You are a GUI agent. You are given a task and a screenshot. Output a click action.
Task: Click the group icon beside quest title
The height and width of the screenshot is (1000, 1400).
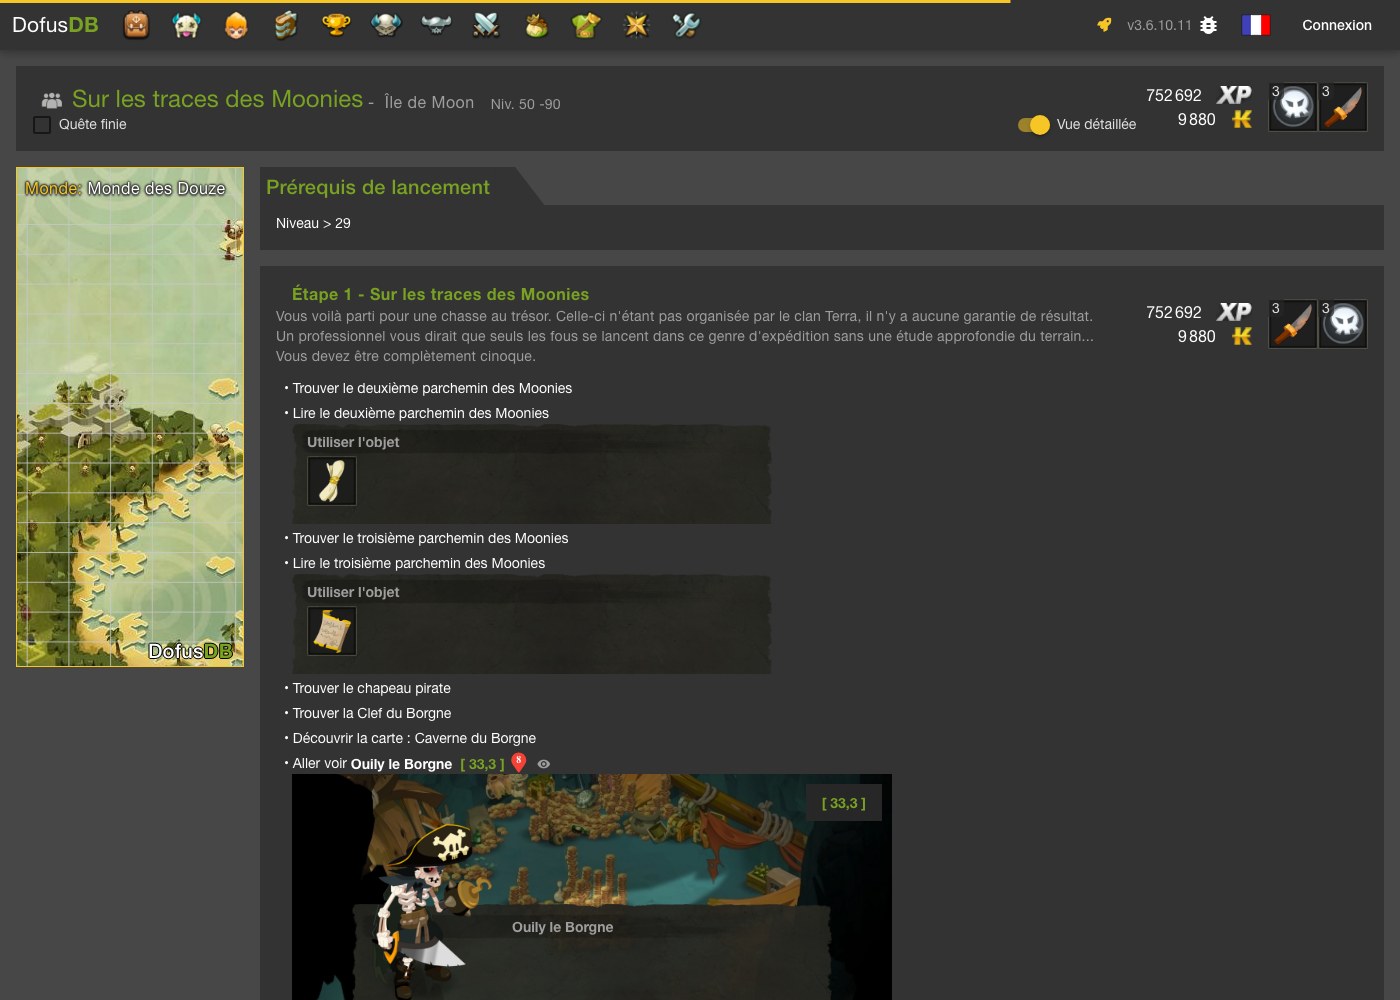pos(52,100)
